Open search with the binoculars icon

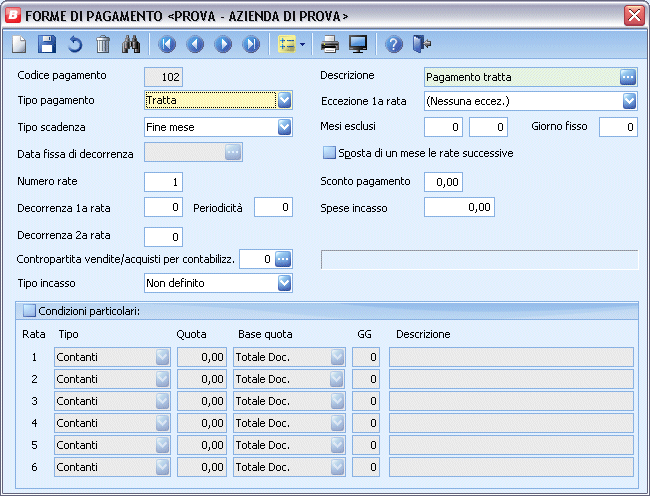click(x=131, y=44)
